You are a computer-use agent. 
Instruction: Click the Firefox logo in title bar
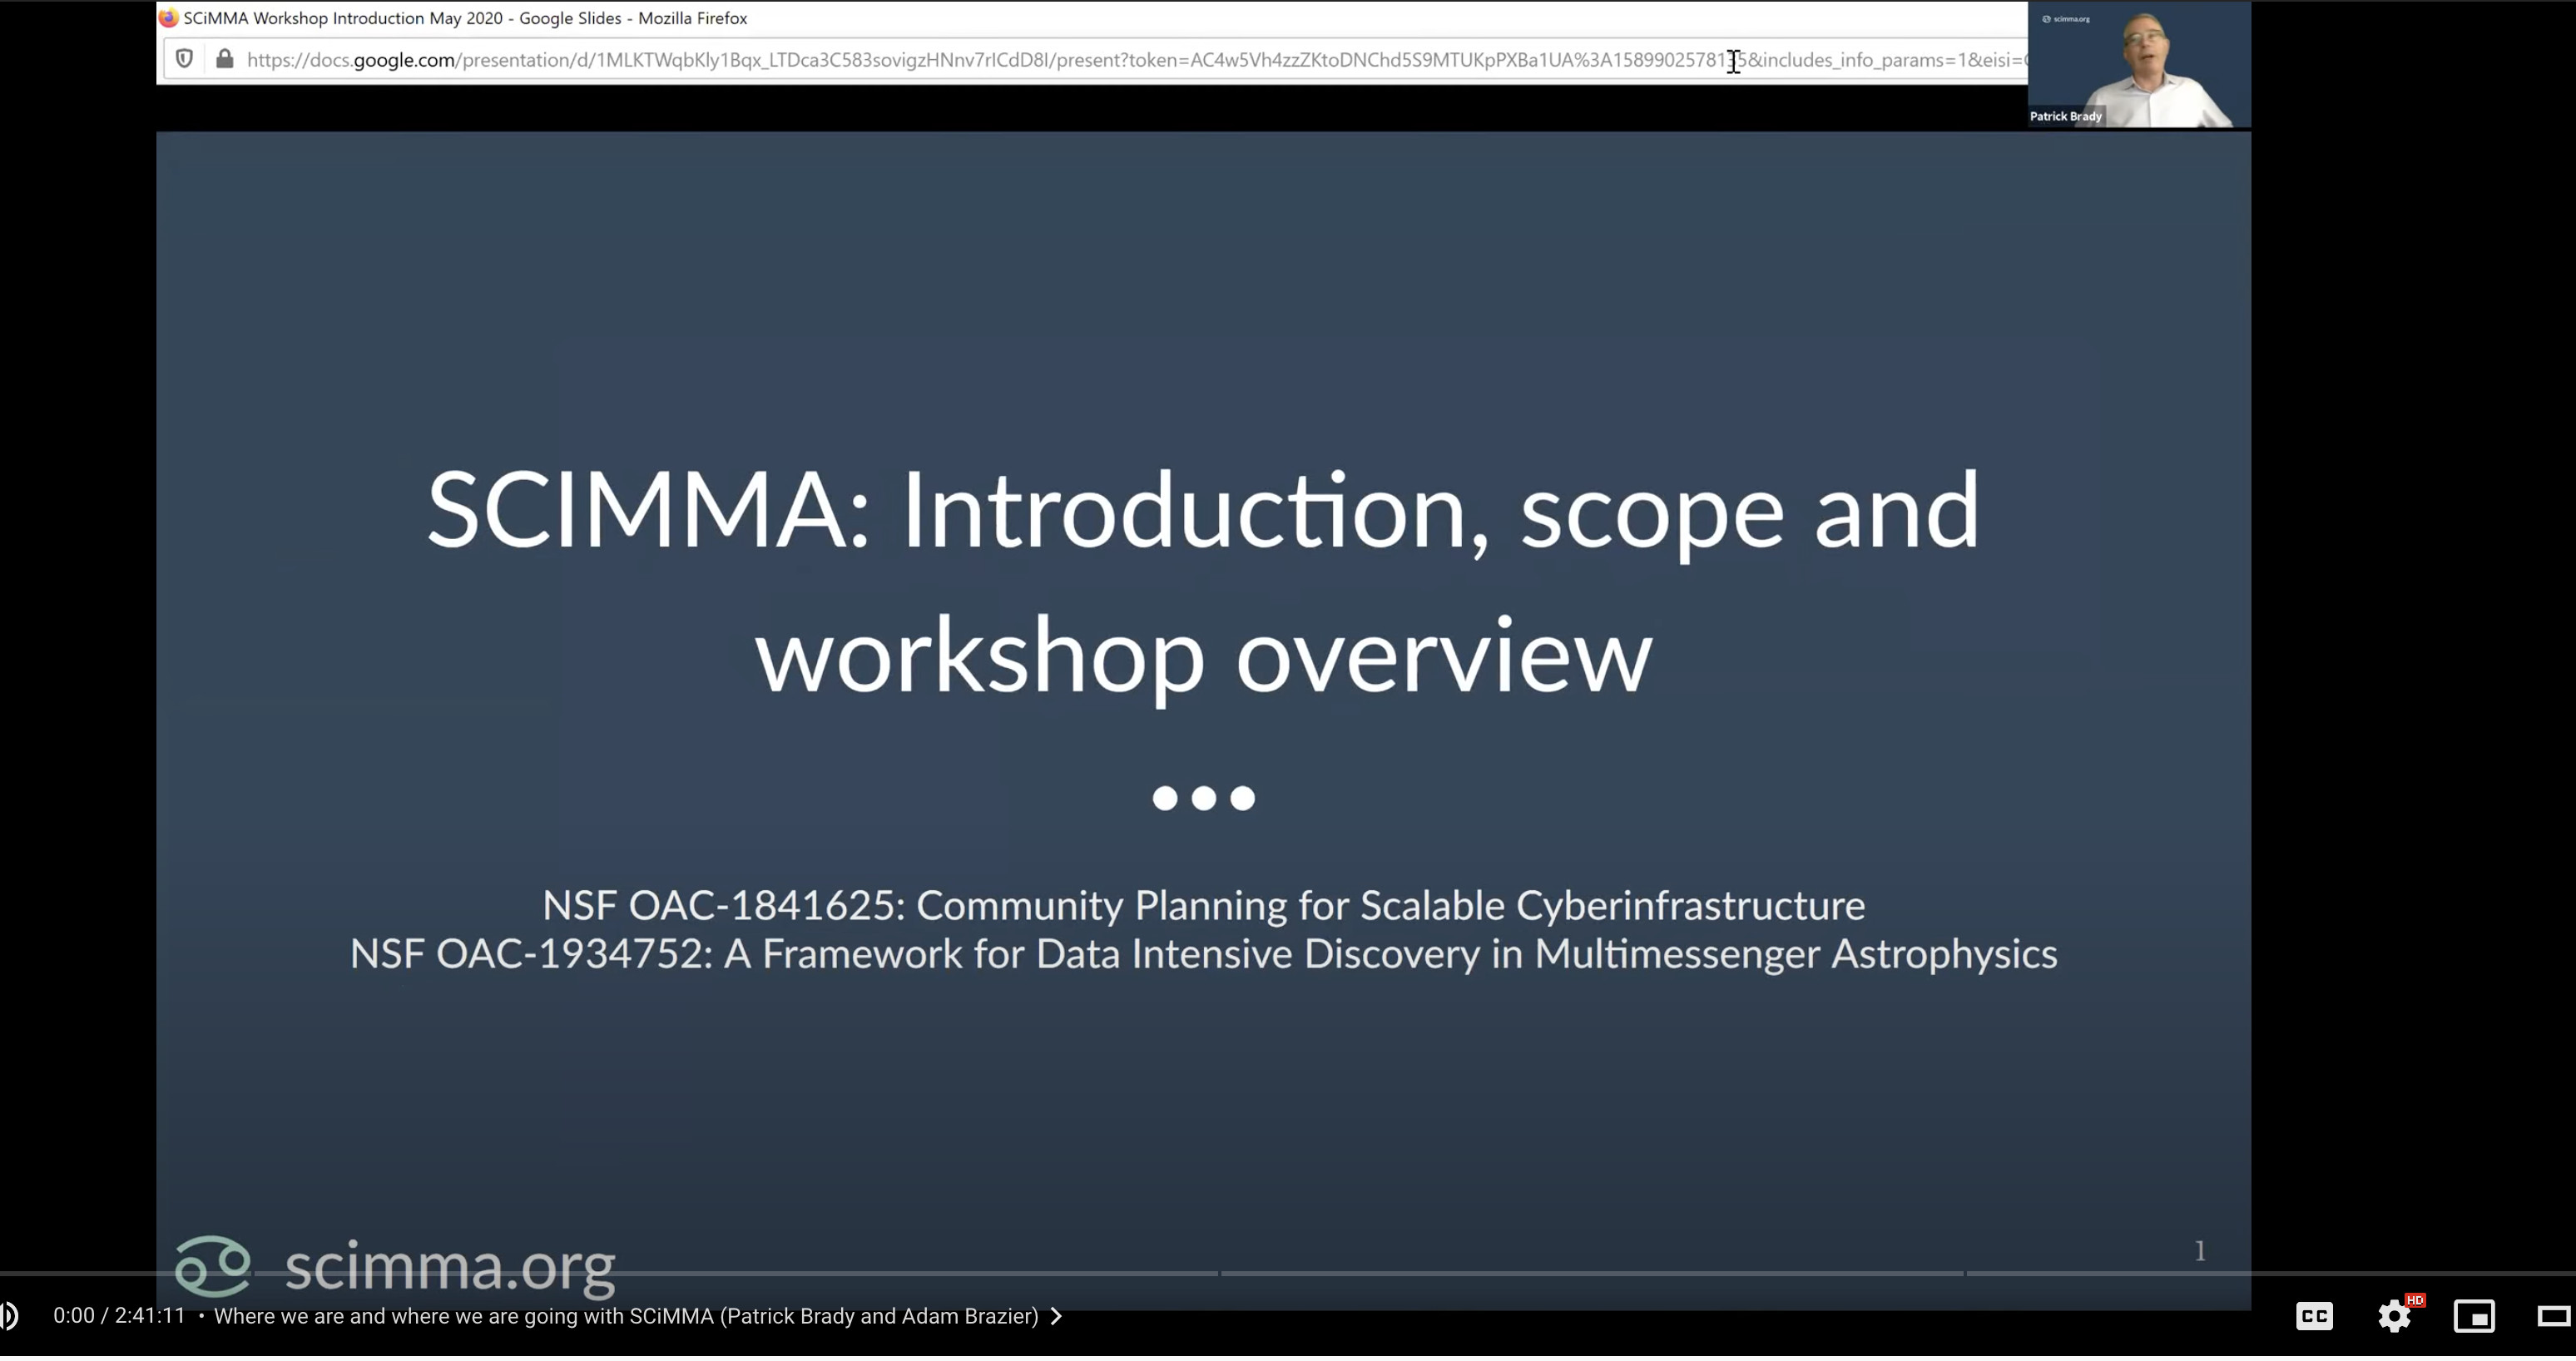169,18
